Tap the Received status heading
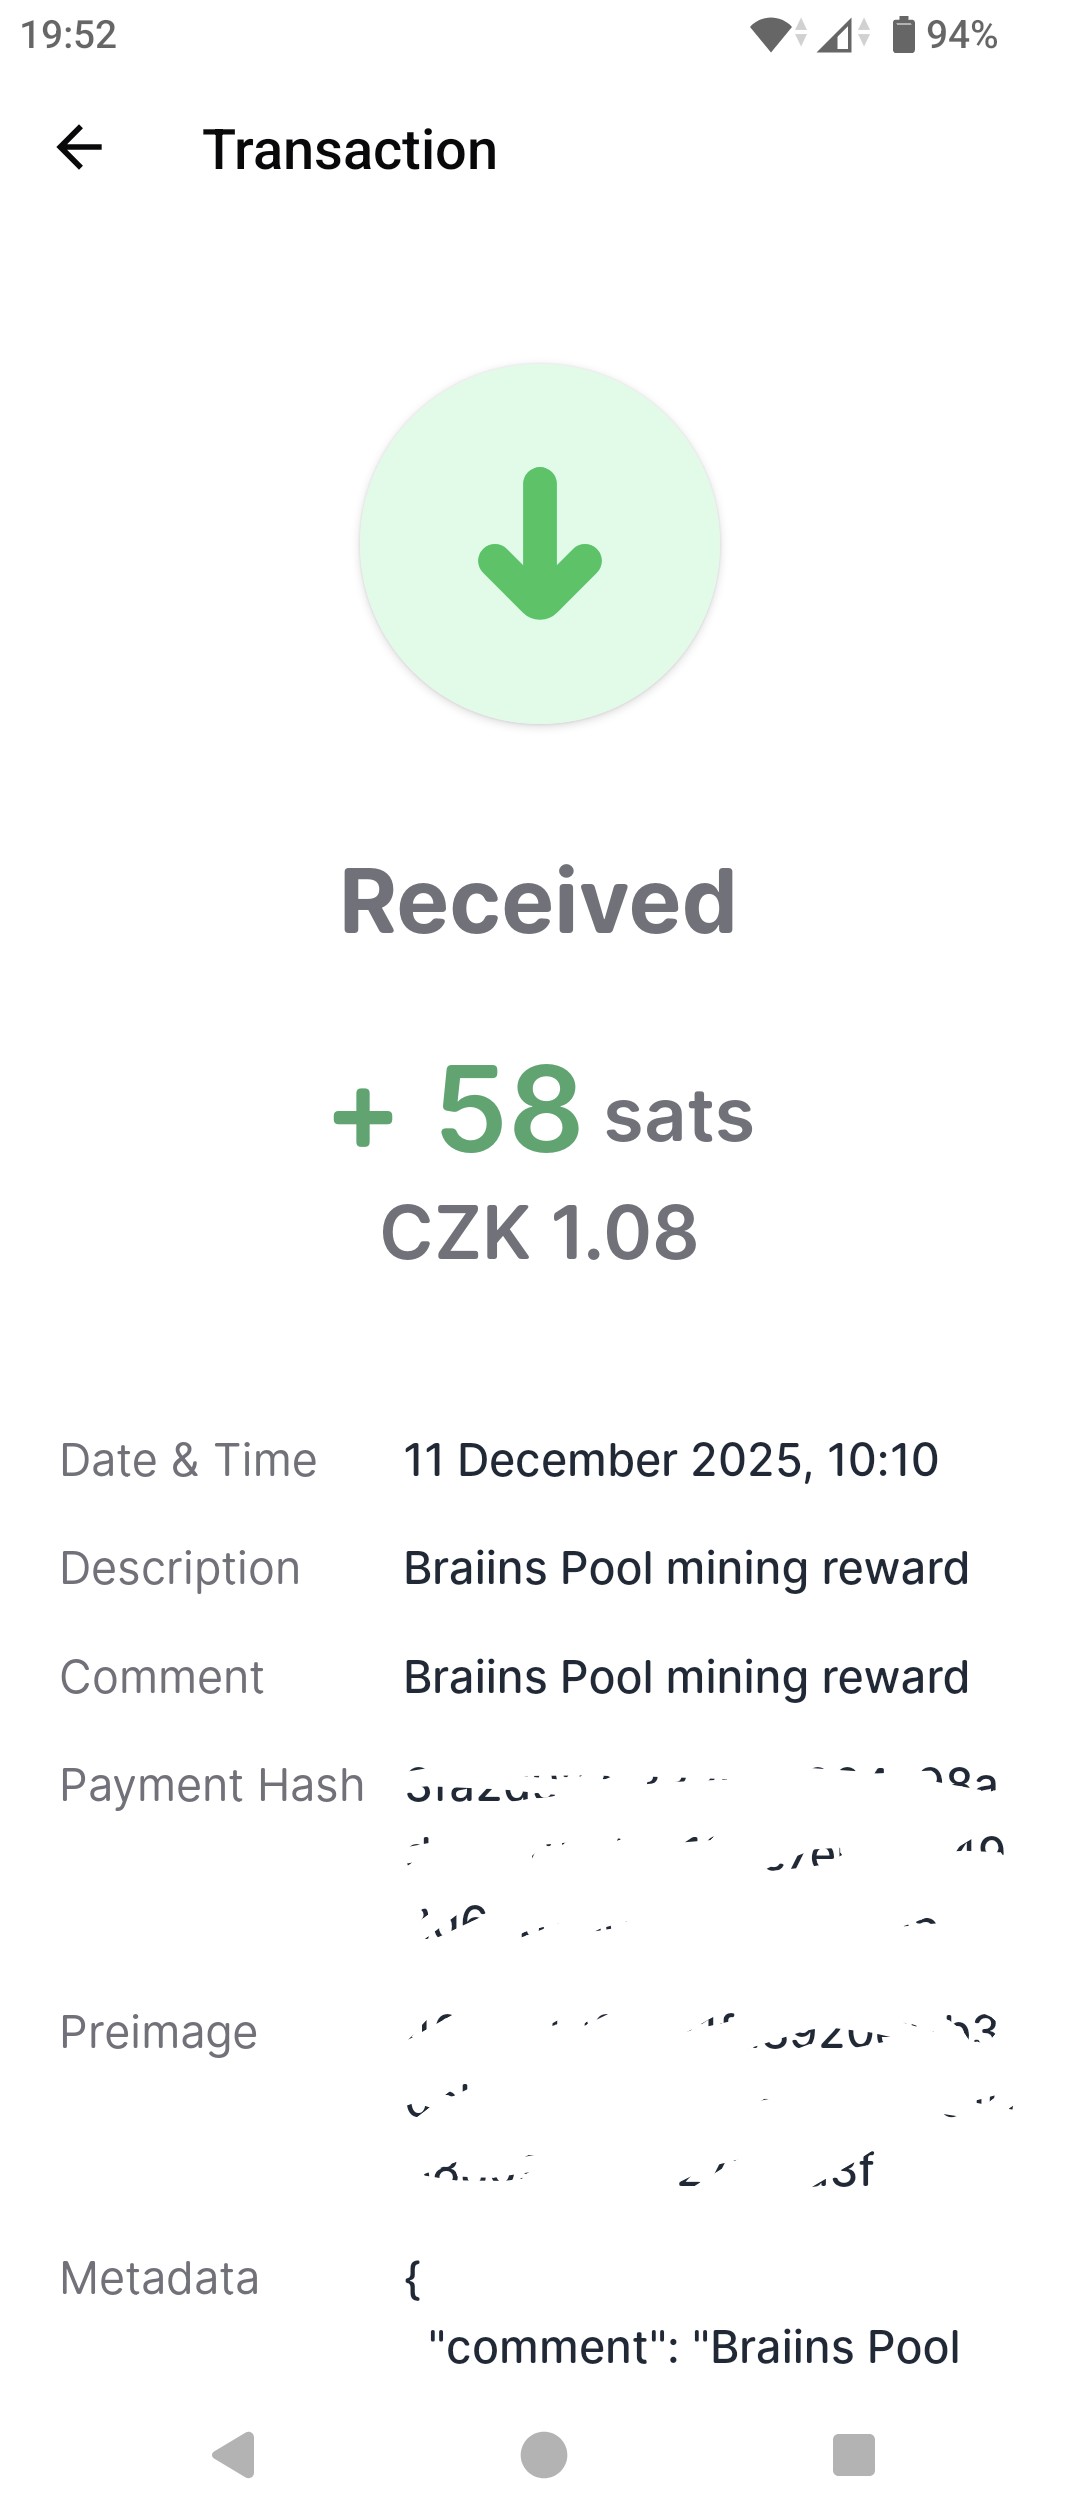Image resolution: width=1080 pixels, height=2520 pixels. tap(539, 902)
